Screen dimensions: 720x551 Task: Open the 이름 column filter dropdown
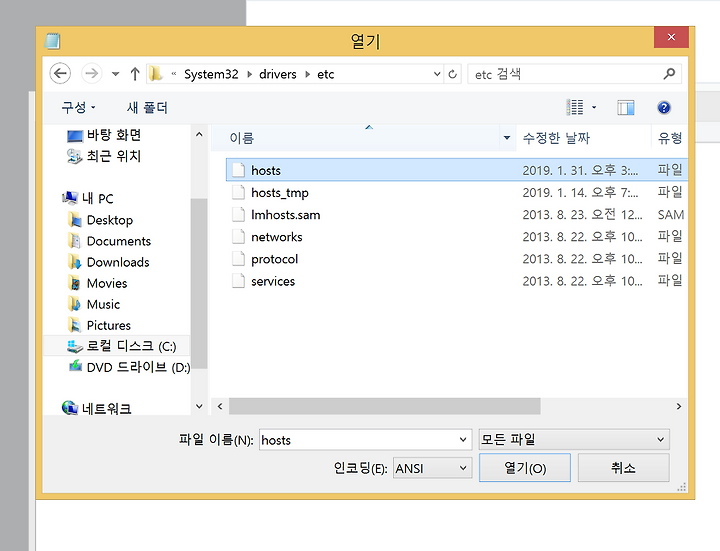coord(507,138)
